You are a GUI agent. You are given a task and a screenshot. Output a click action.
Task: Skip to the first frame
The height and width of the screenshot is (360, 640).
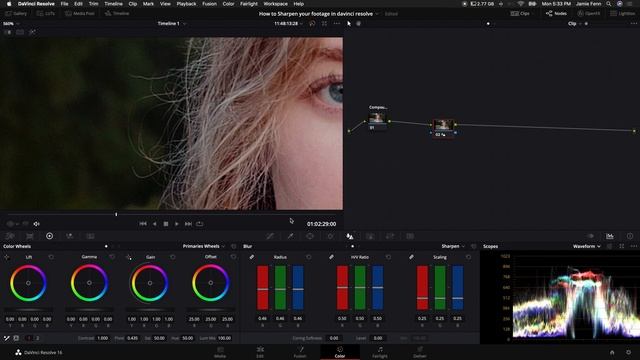[143, 224]
